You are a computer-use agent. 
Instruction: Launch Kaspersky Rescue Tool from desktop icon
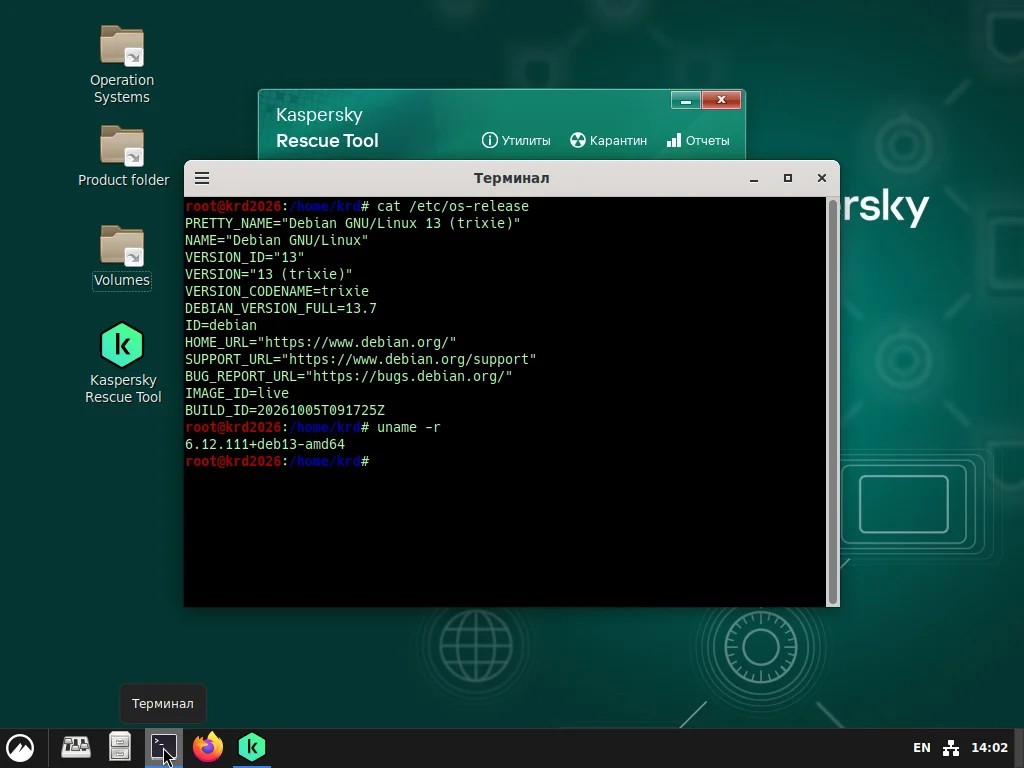point(122,363)
